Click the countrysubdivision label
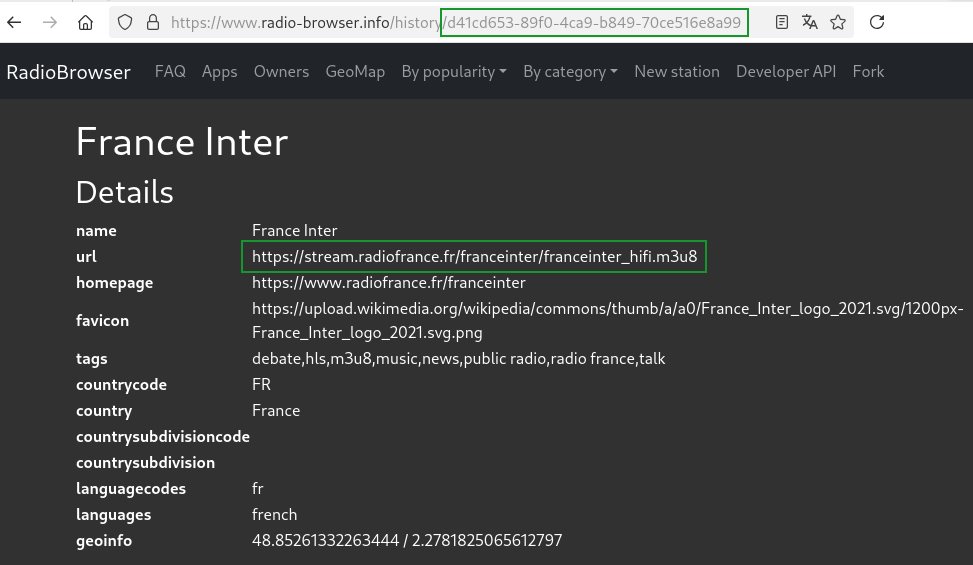Image resolution: width=973 pixels, height=565 pixels. pyautogui.click(x=145, y=463)
